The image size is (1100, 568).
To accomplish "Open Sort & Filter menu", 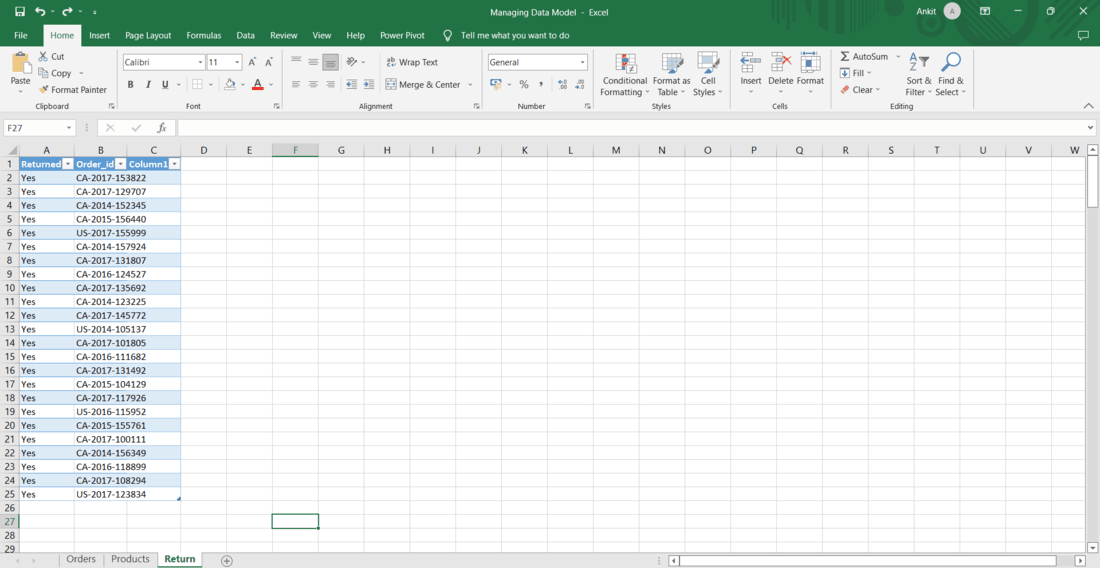I will (x=918, y=75).
